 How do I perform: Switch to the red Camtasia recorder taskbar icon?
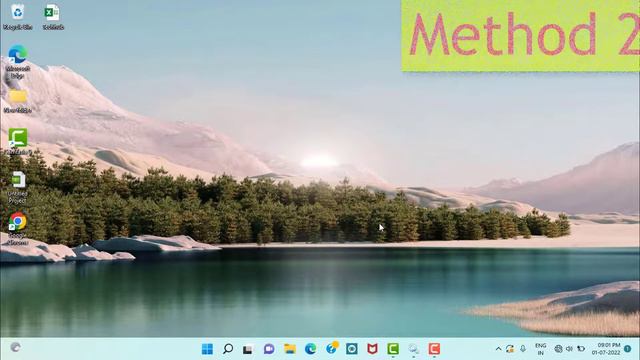click(434, 349)
